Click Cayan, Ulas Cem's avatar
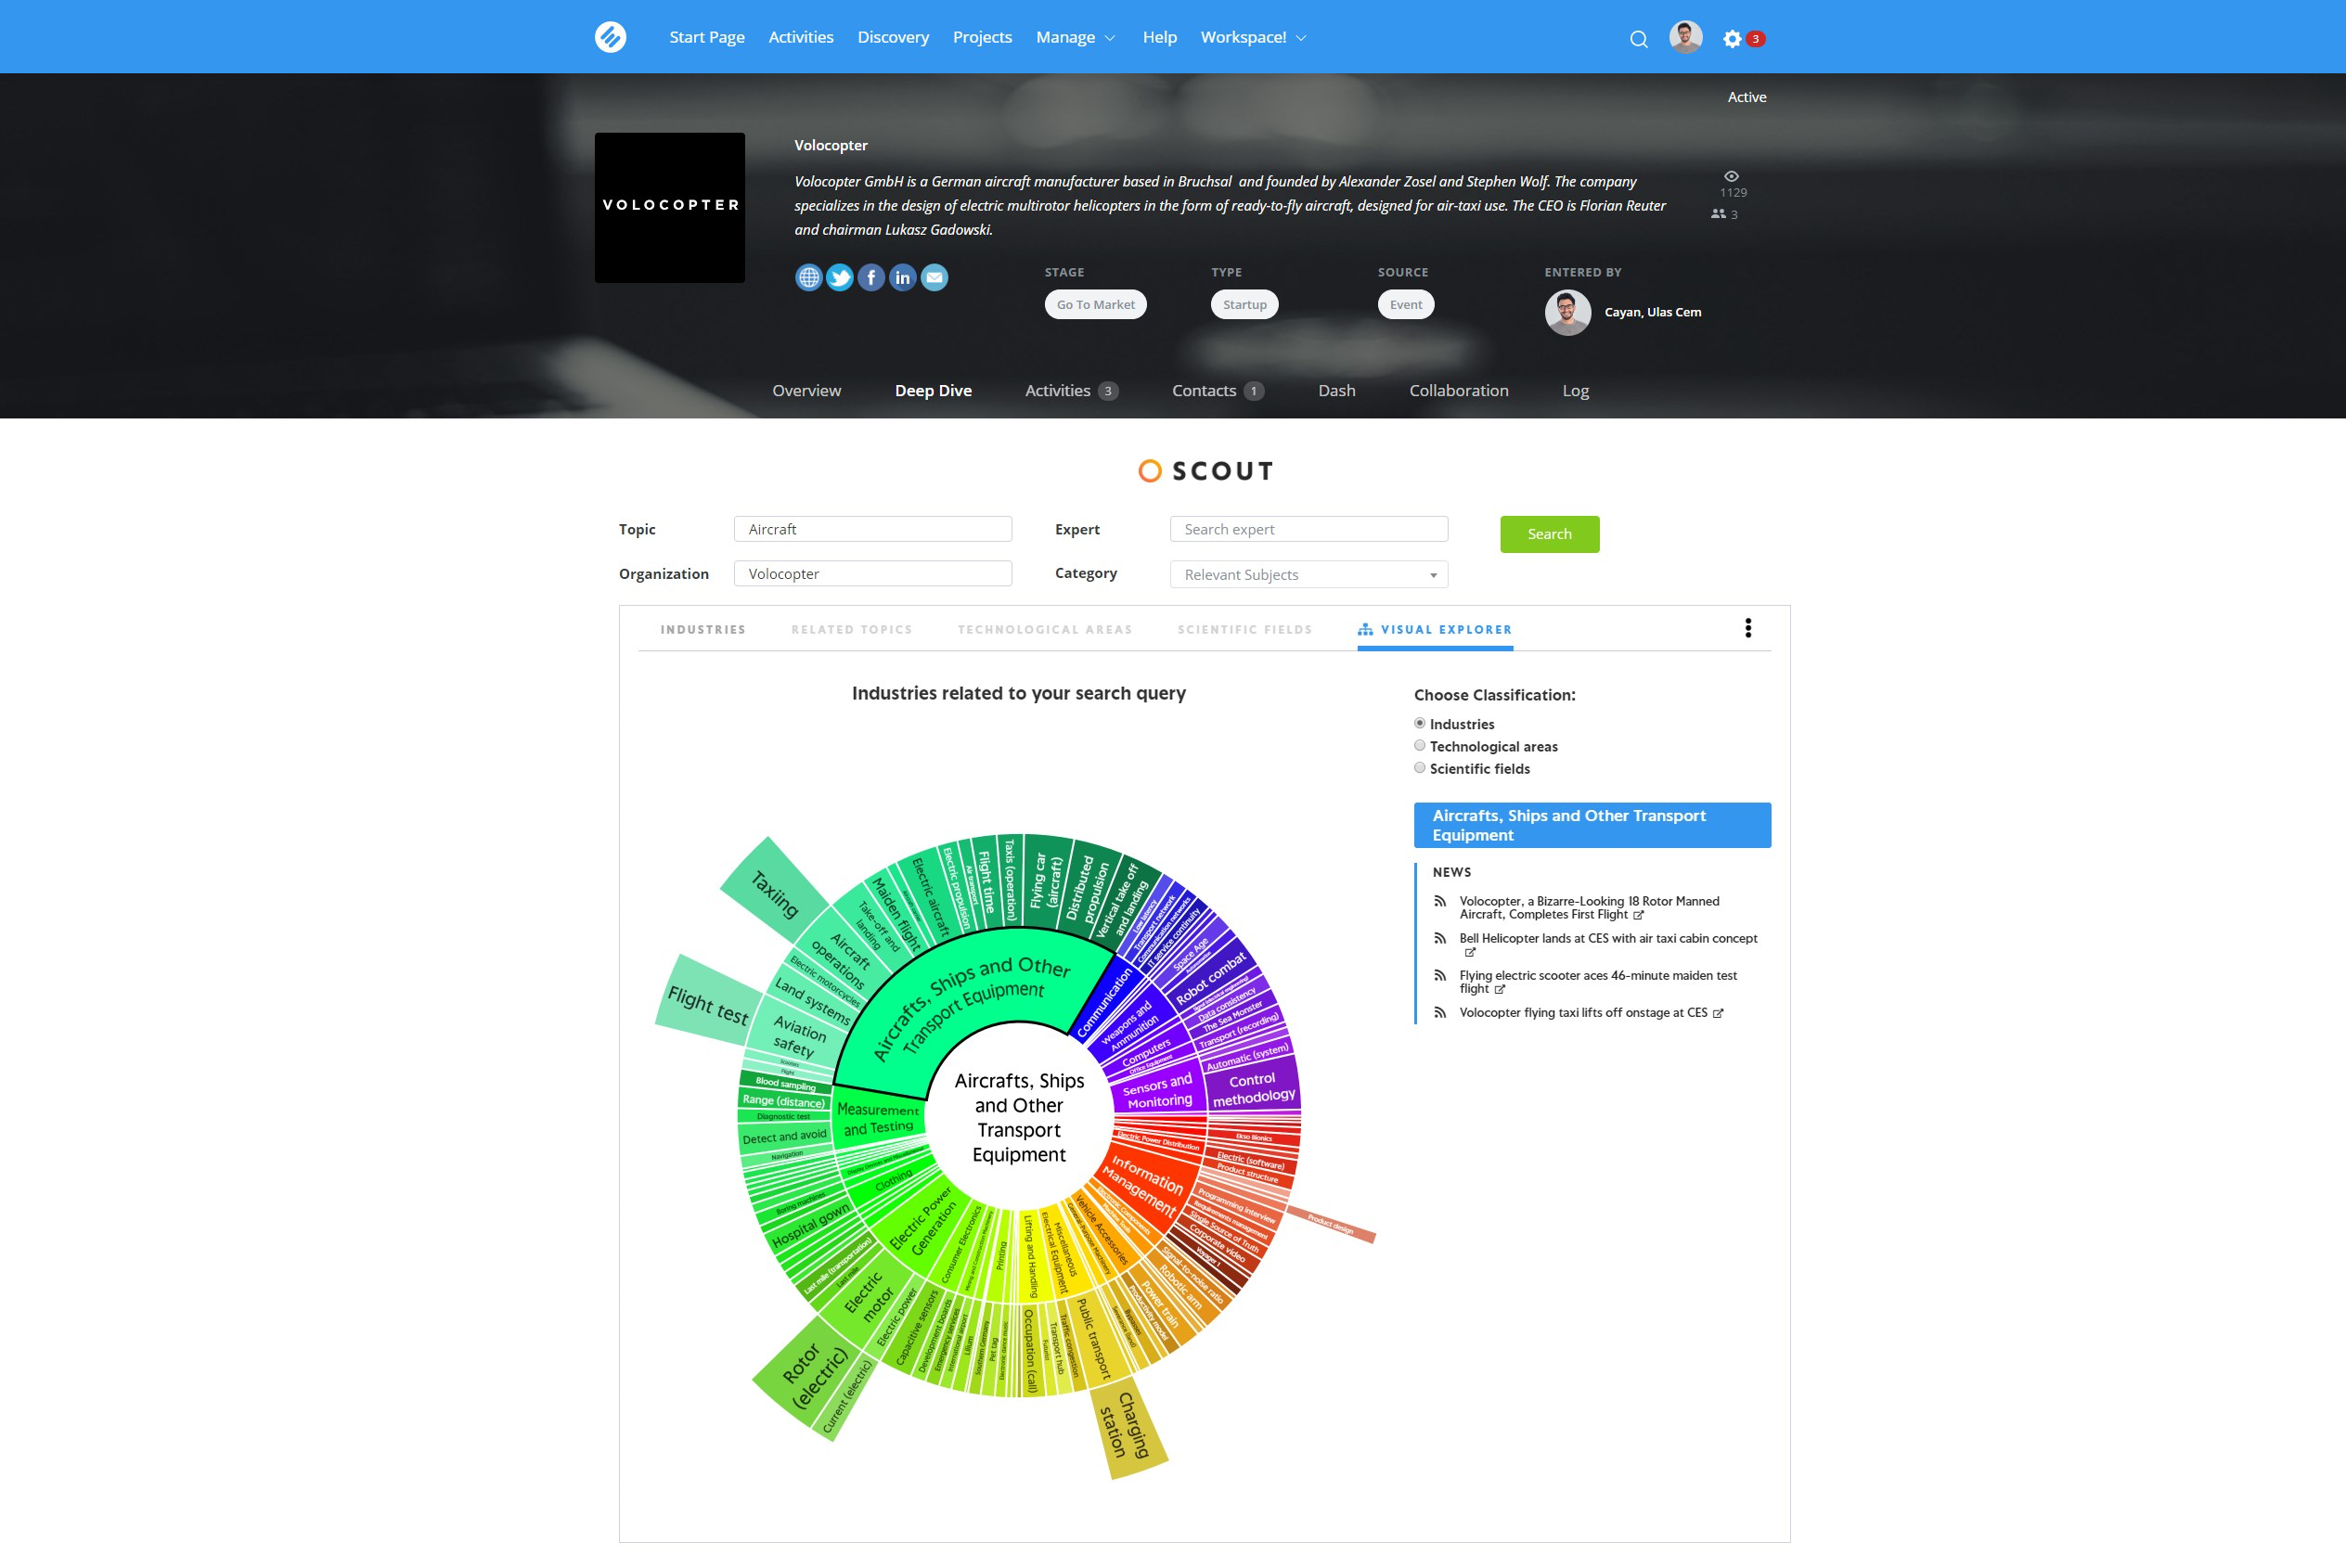The width and height of the screenshot is (2346, 1568). tap(1567, 312)
